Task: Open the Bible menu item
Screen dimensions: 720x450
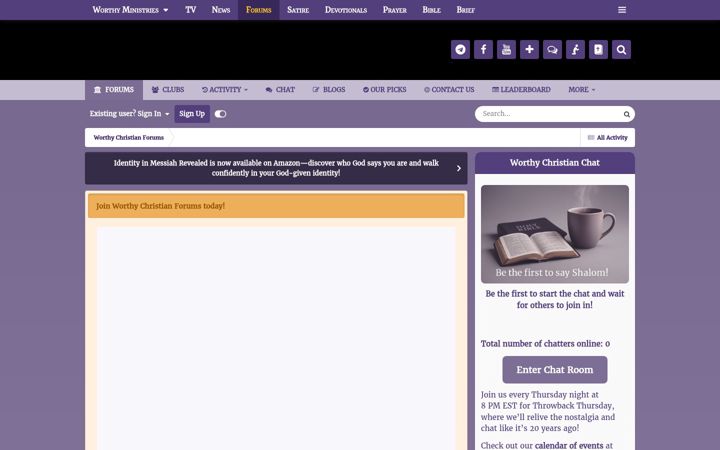Action: [x=431, y=10]
